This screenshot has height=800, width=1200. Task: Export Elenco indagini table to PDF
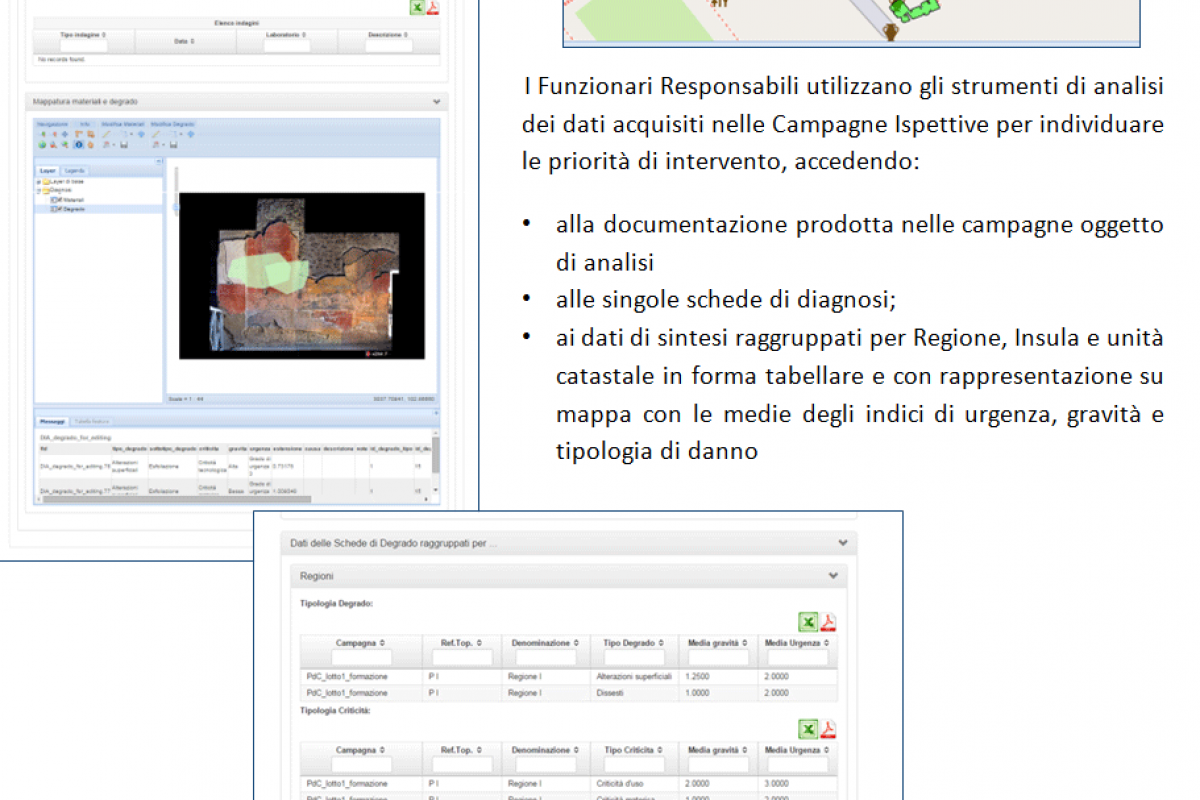(434, 8)
